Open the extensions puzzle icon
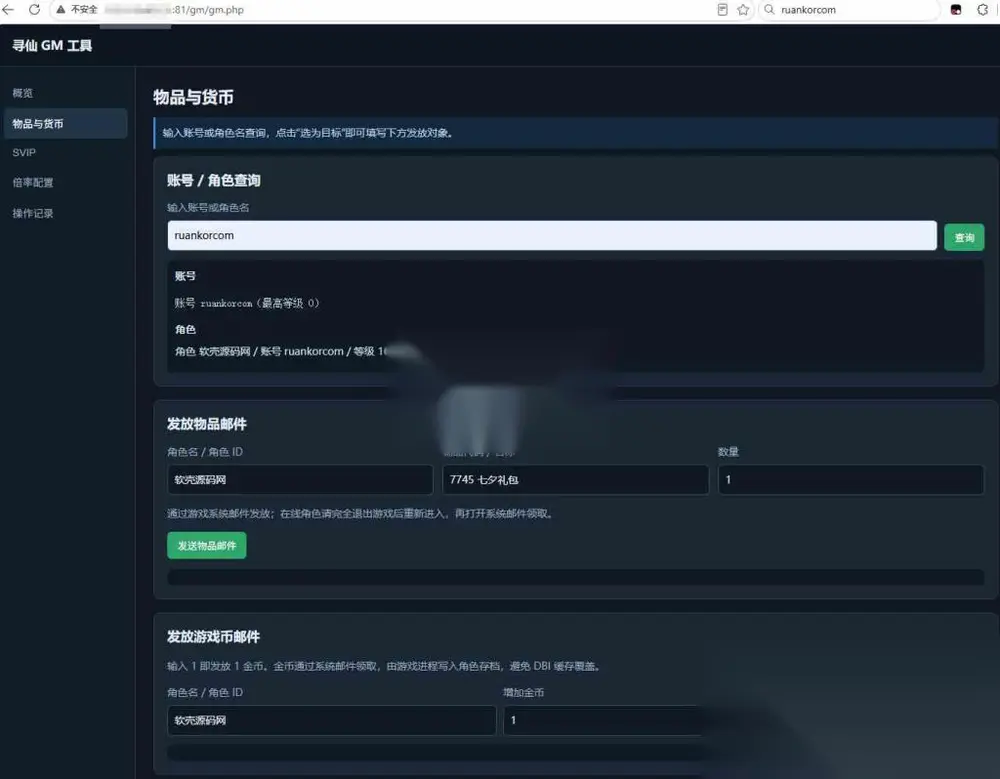The width and height of the screenshot is (1000, 779). pos(983,10)
